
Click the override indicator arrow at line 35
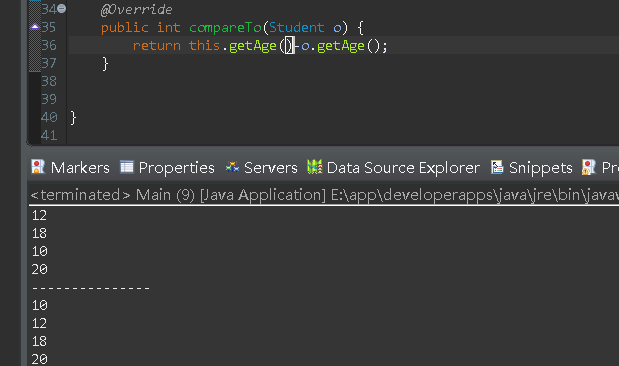tap(35, 27)
